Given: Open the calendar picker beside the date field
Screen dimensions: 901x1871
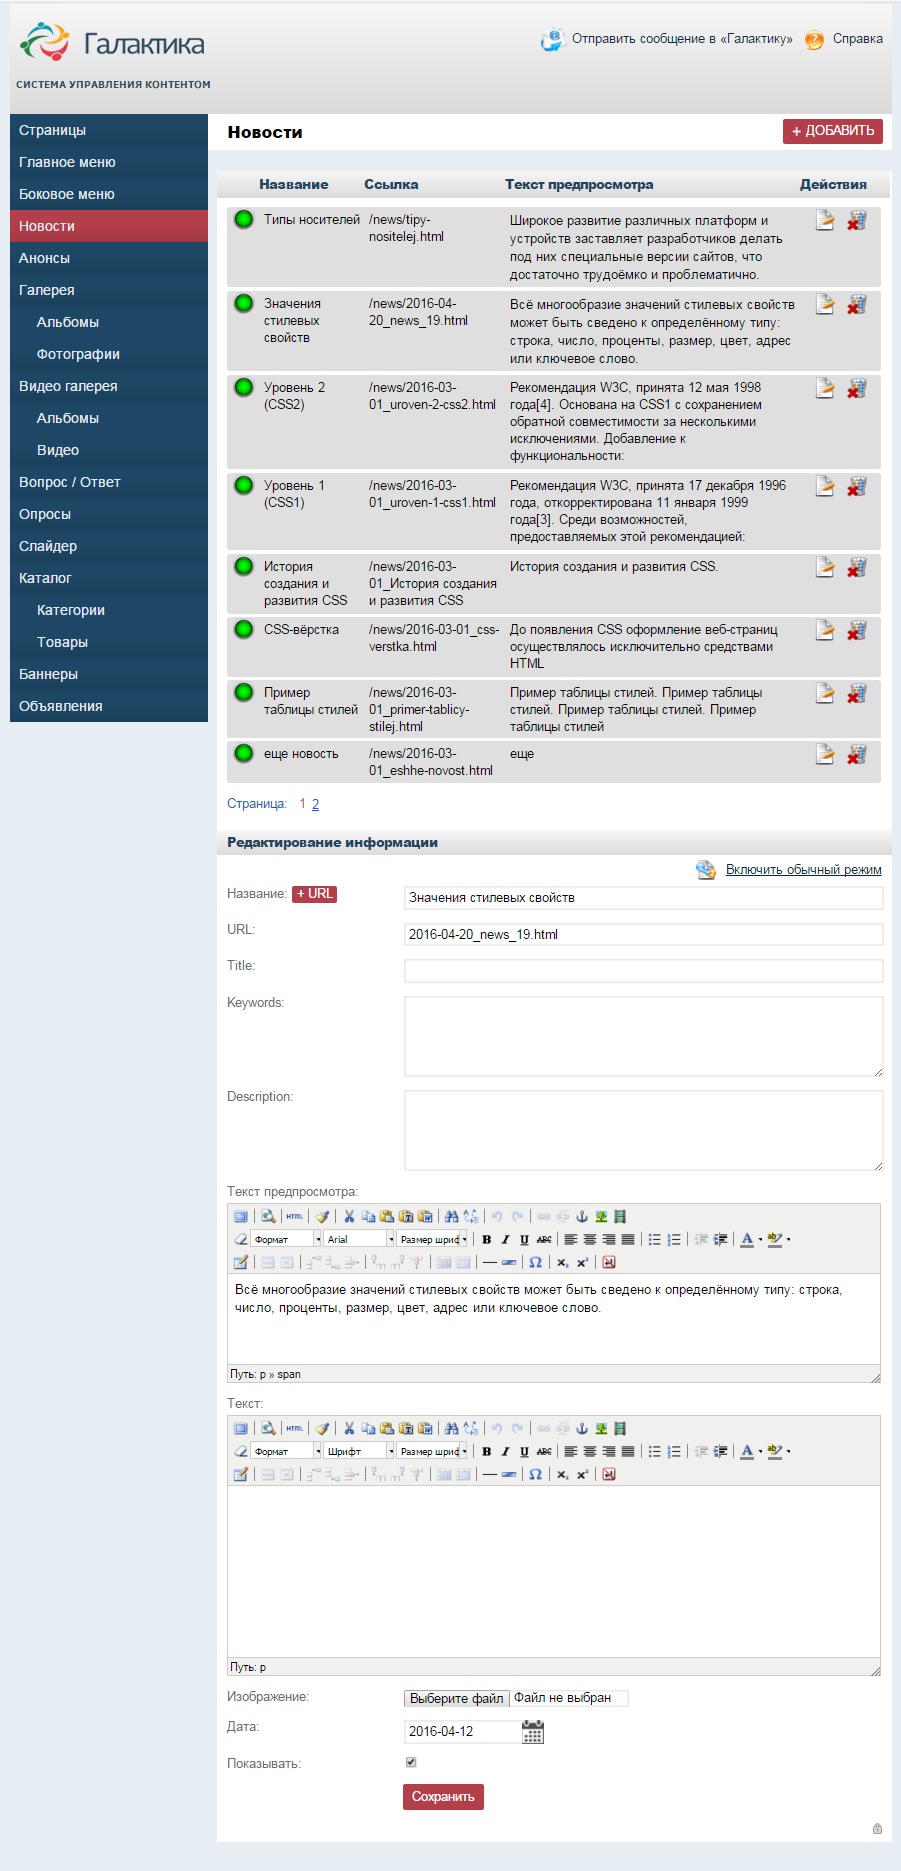Looking at the screenshot, I should pos(533,1731).
